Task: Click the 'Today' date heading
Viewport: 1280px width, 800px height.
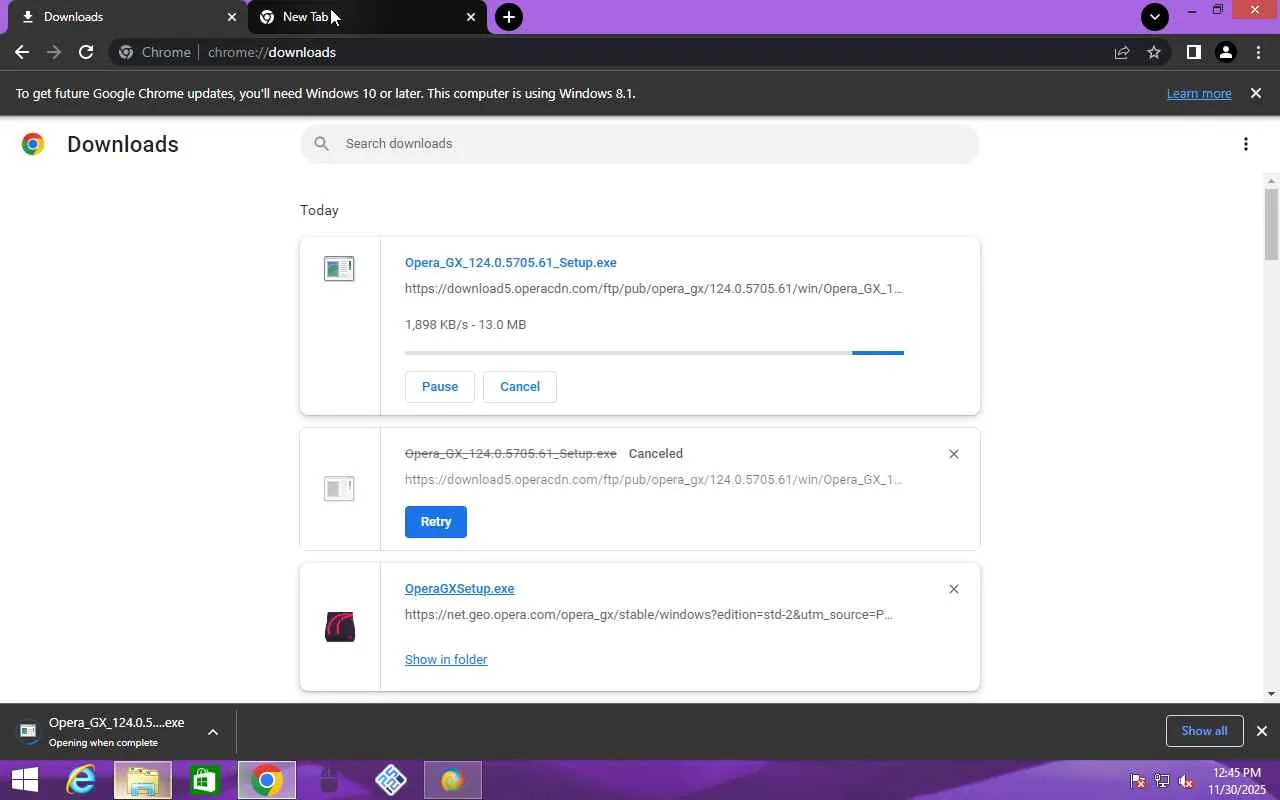Action: click(x=319, y=210)
